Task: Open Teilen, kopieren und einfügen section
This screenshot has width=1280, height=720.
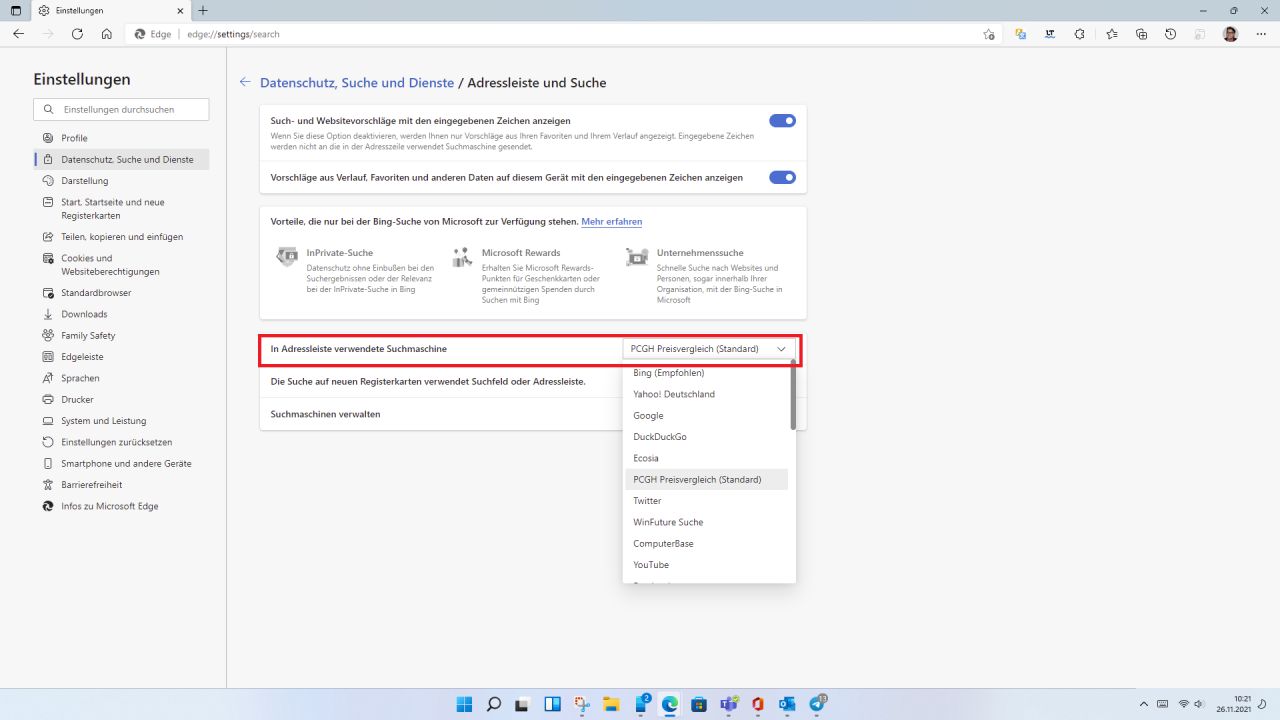Action: tap(121, 237)
